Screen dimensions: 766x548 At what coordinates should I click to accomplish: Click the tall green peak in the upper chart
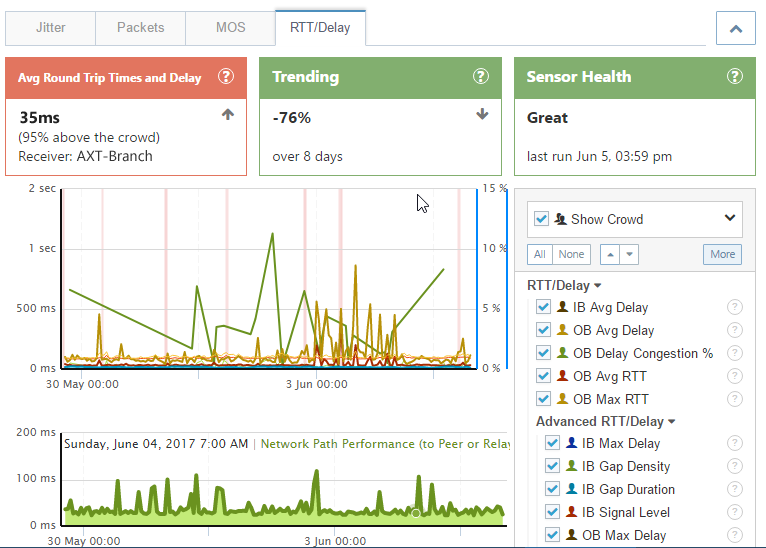point(272,235)
